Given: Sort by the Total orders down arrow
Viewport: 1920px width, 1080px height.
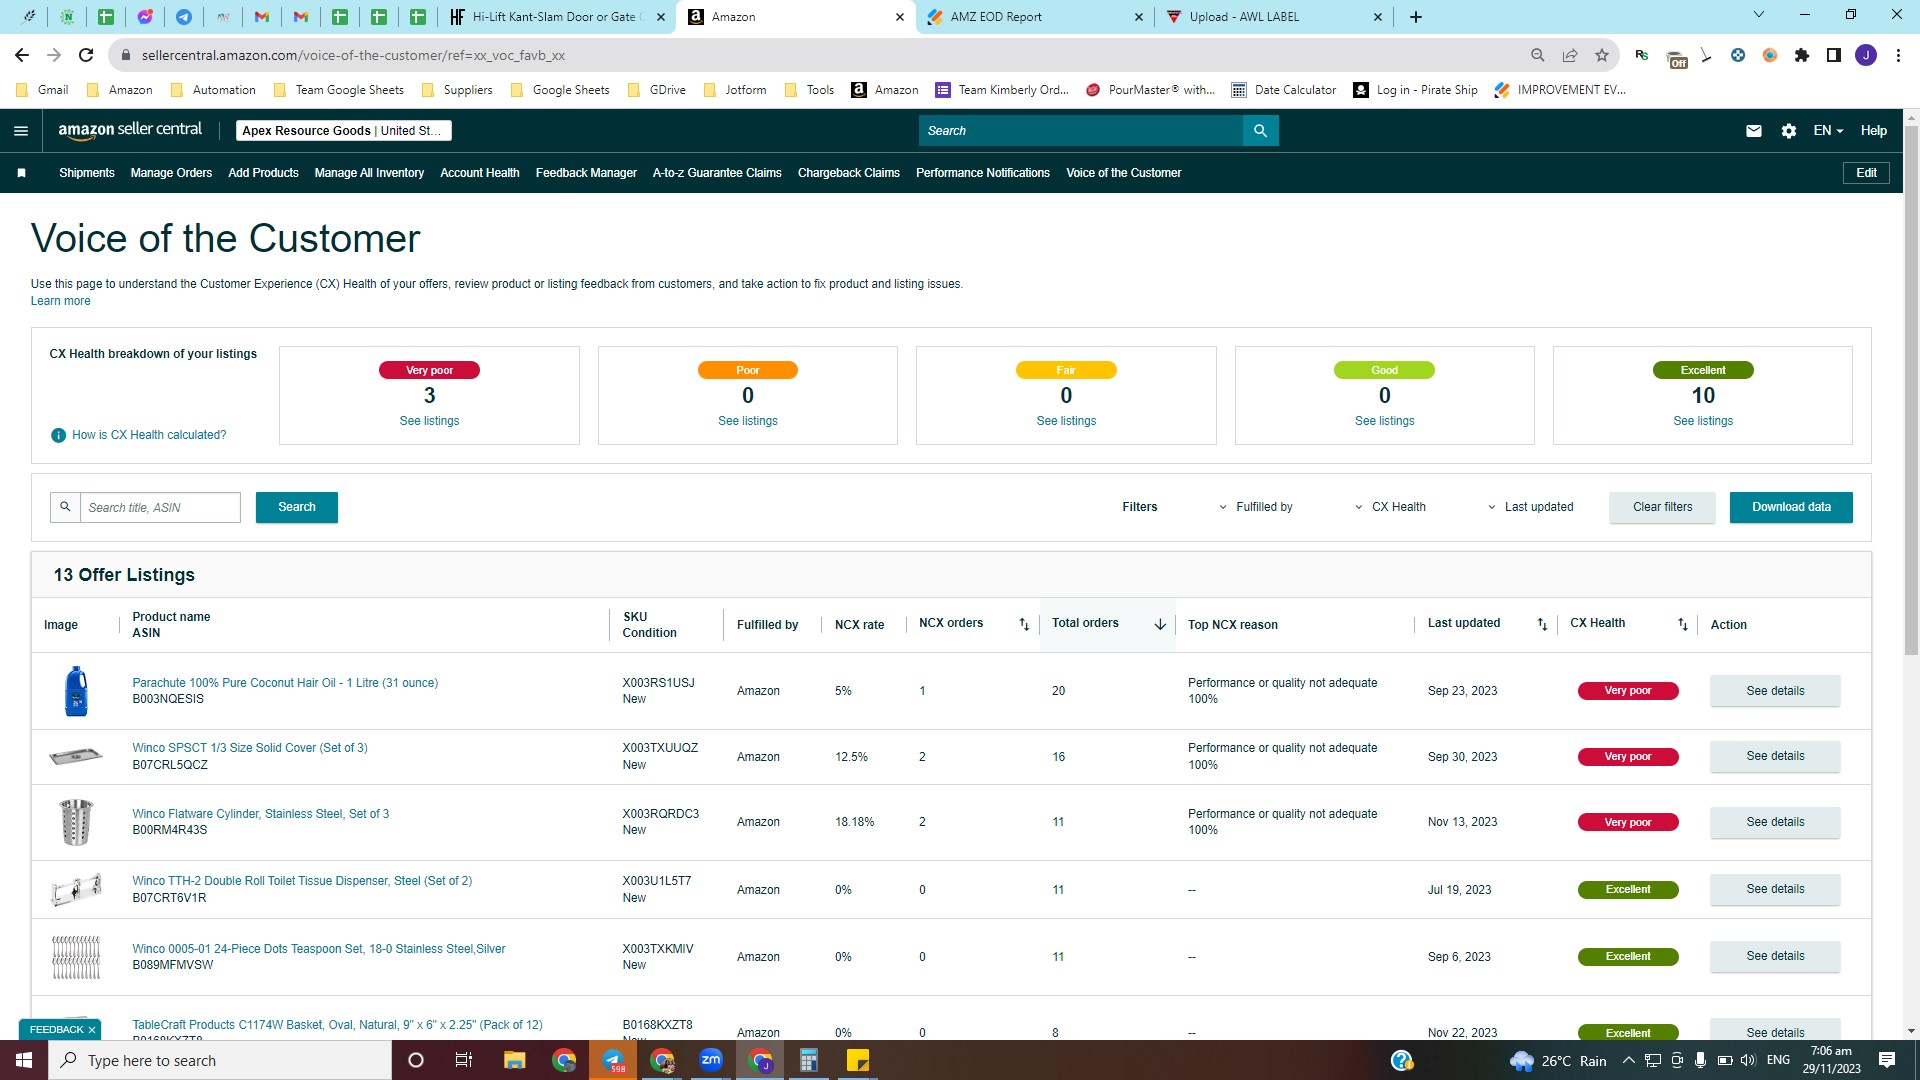Looking at the screenshot, I should (1160, 624).
